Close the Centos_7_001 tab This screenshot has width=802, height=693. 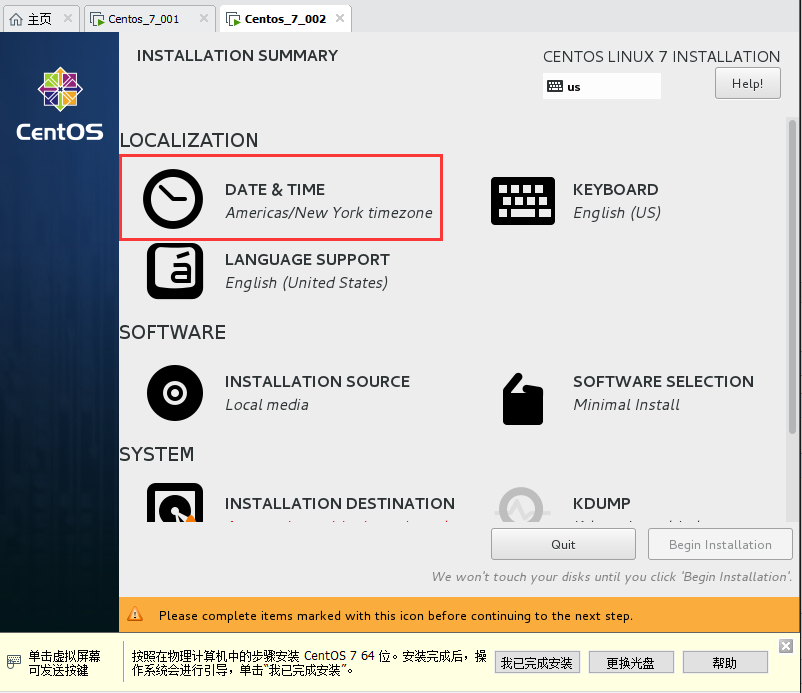click(204, 18)
